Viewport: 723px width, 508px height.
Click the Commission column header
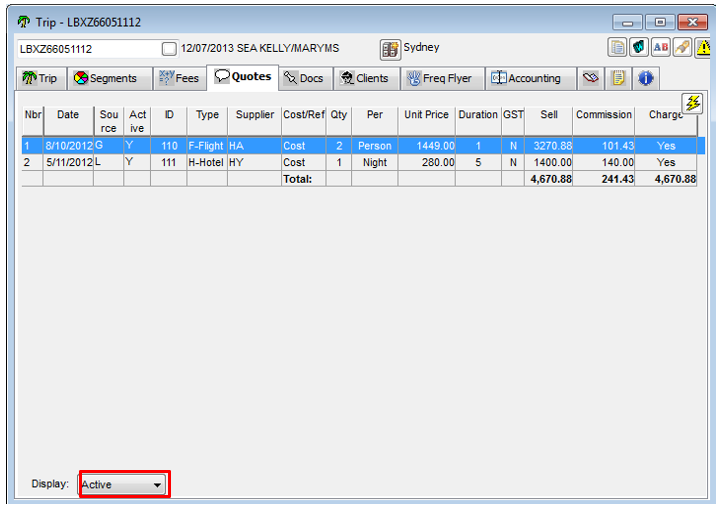tap(604, 121)
